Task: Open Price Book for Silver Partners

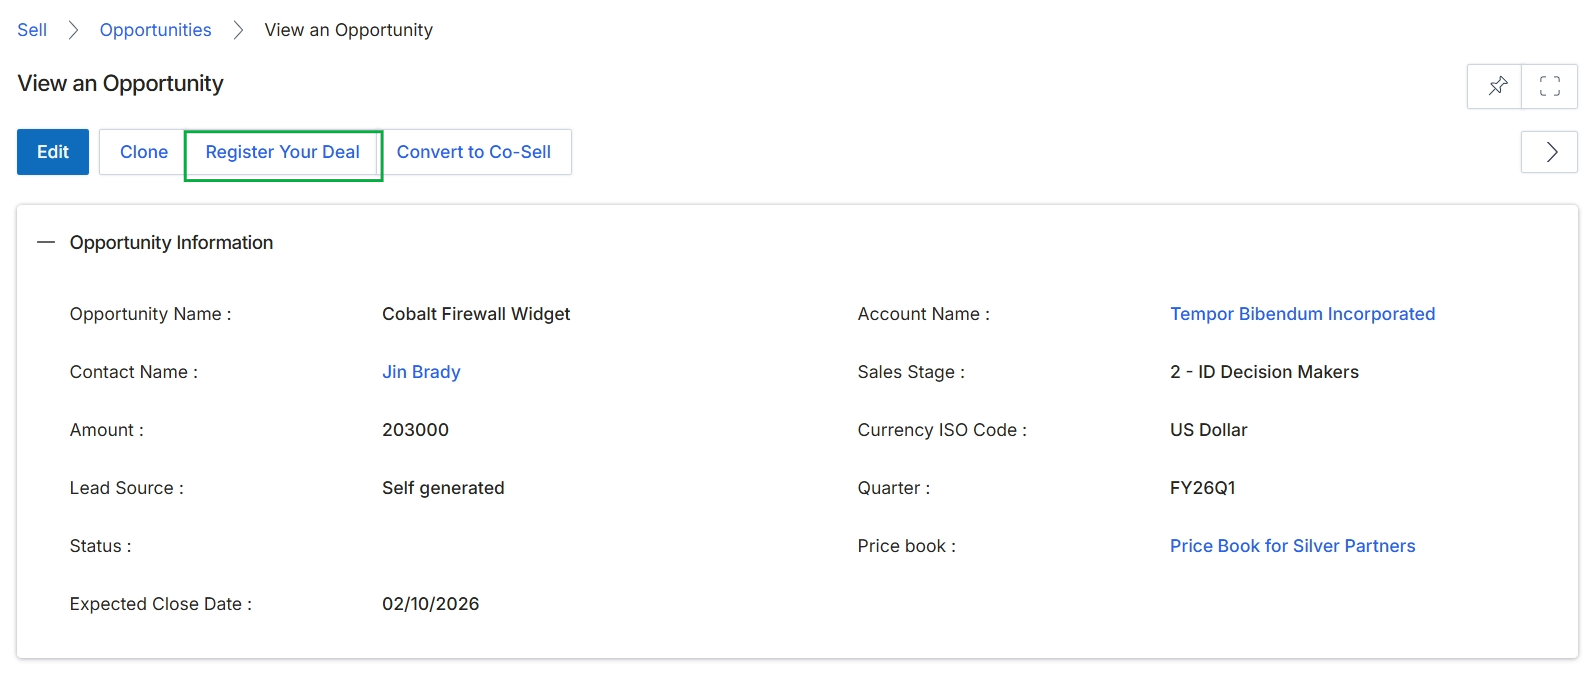Action: [1293, 546]
